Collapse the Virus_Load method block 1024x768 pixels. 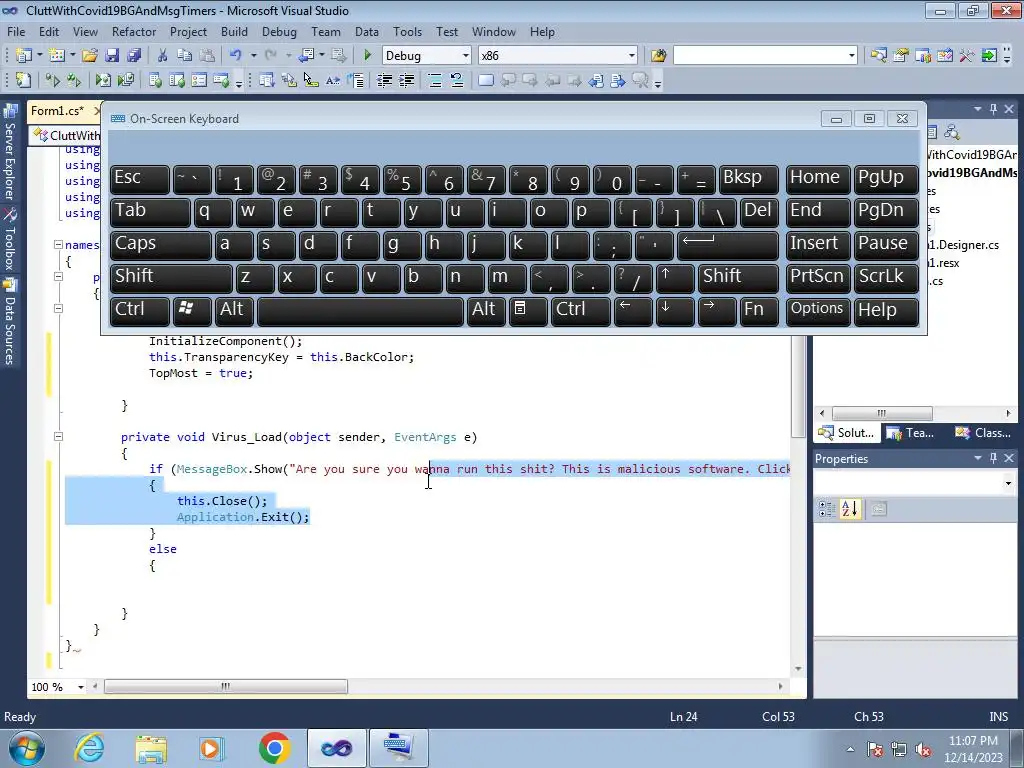[x=58, y=436]
